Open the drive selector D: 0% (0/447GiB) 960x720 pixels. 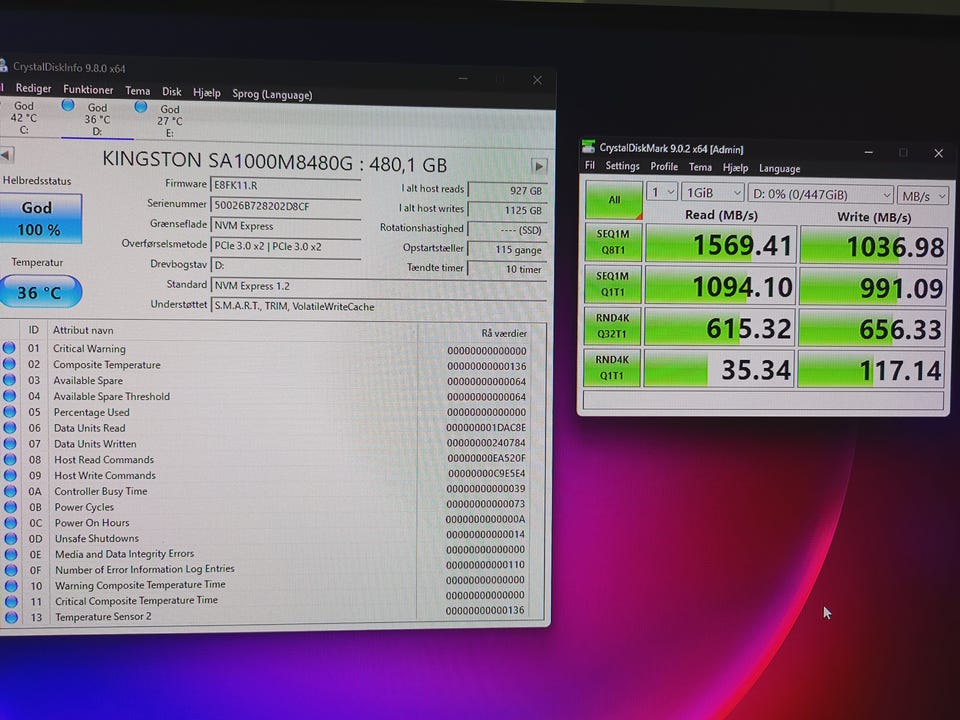[820, 195]
